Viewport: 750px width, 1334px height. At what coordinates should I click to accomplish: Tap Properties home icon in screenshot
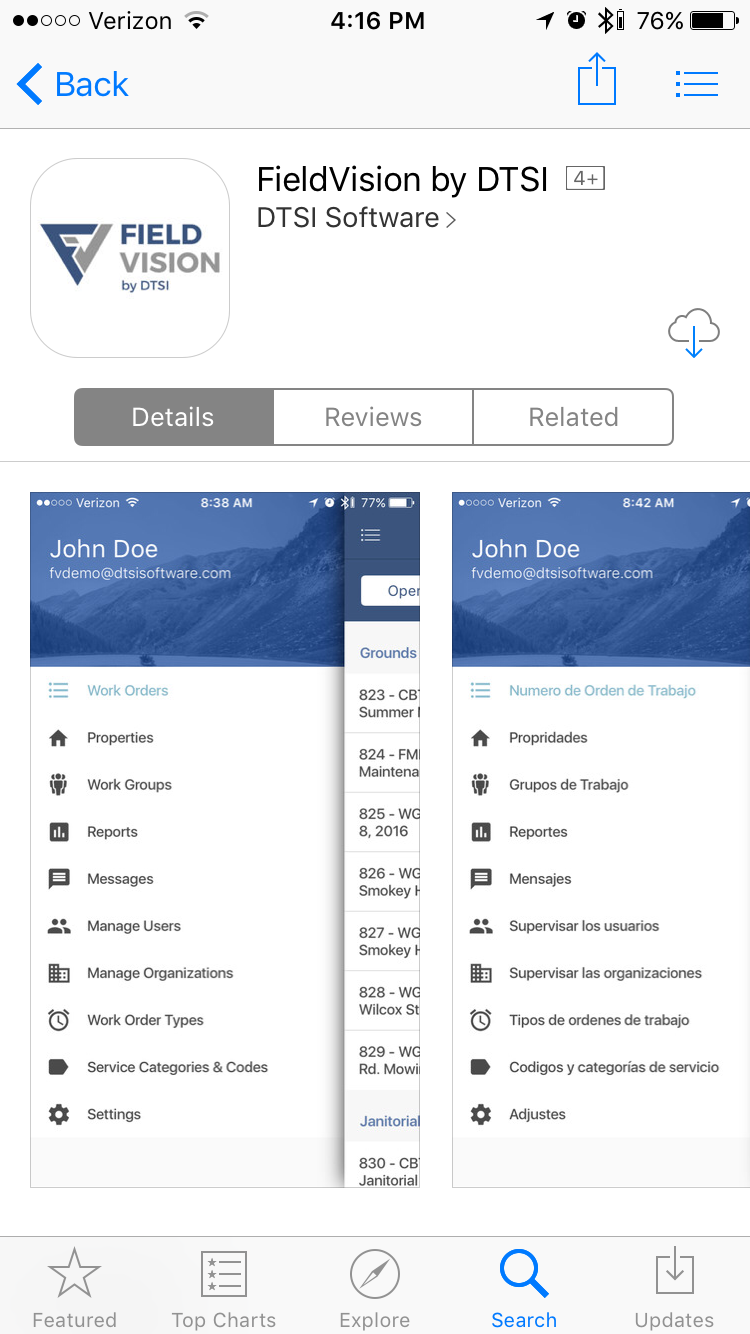(x=59, y=738)
